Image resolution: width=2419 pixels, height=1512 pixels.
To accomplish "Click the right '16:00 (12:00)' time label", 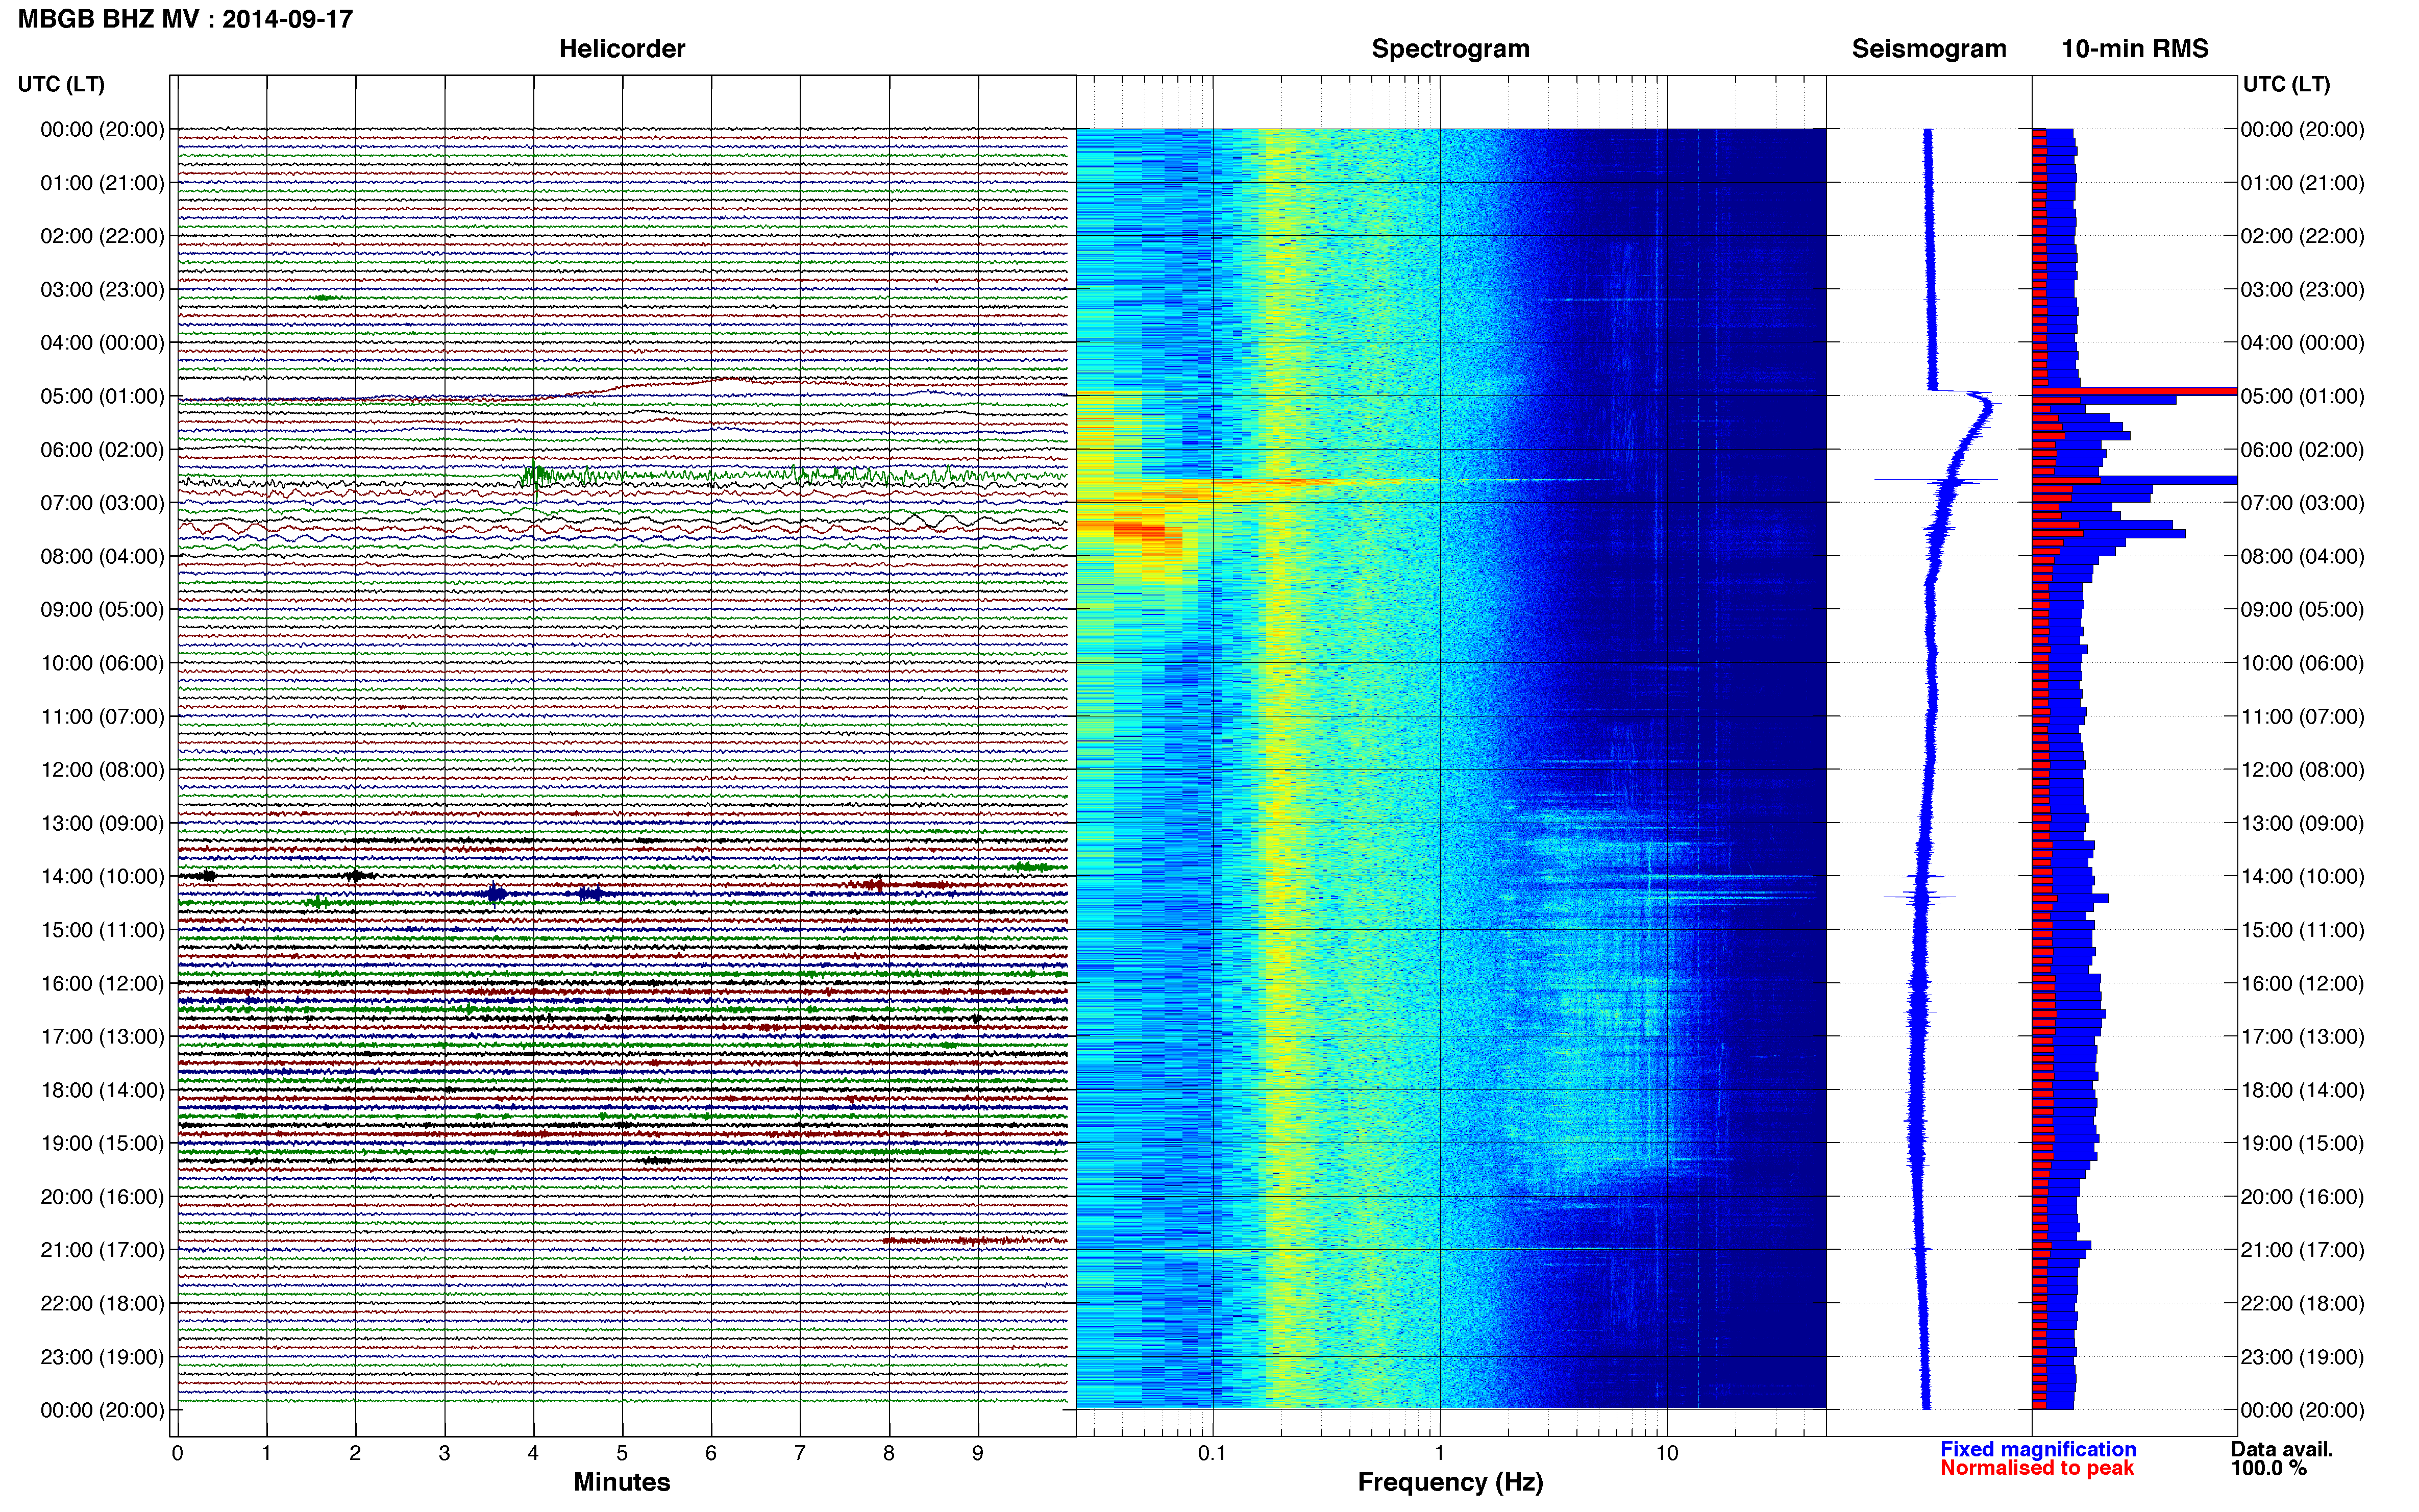I will pyautogui.click(x=2302, y=983).
